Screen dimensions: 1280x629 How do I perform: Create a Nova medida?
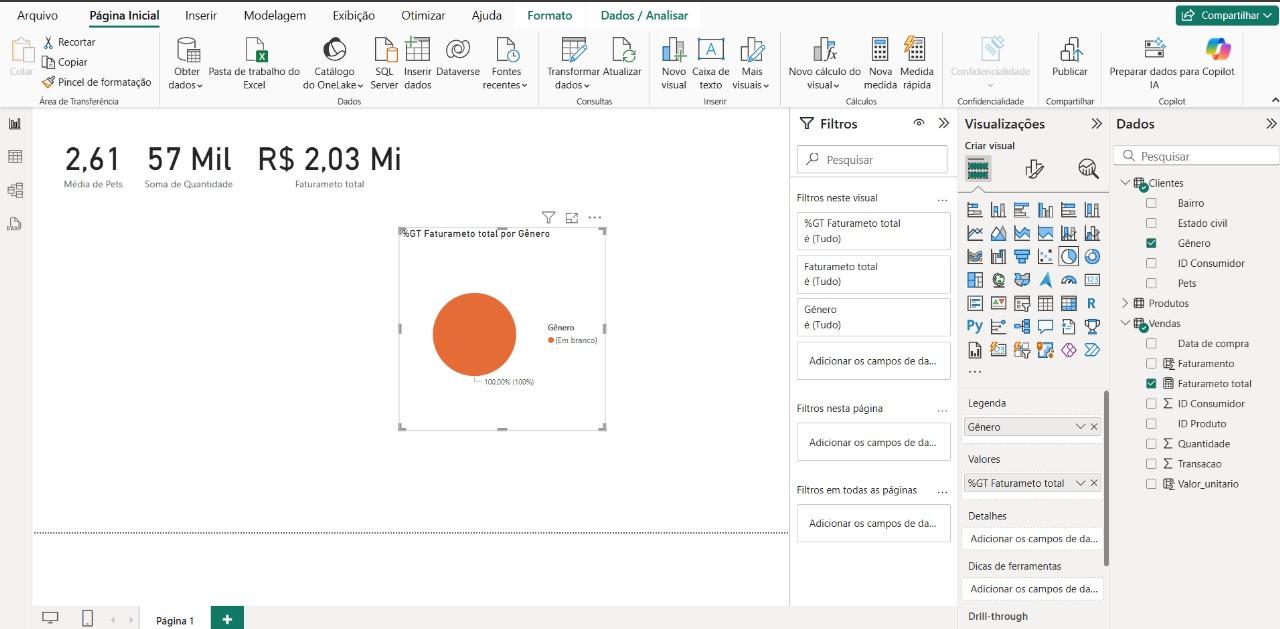(880, 63)
